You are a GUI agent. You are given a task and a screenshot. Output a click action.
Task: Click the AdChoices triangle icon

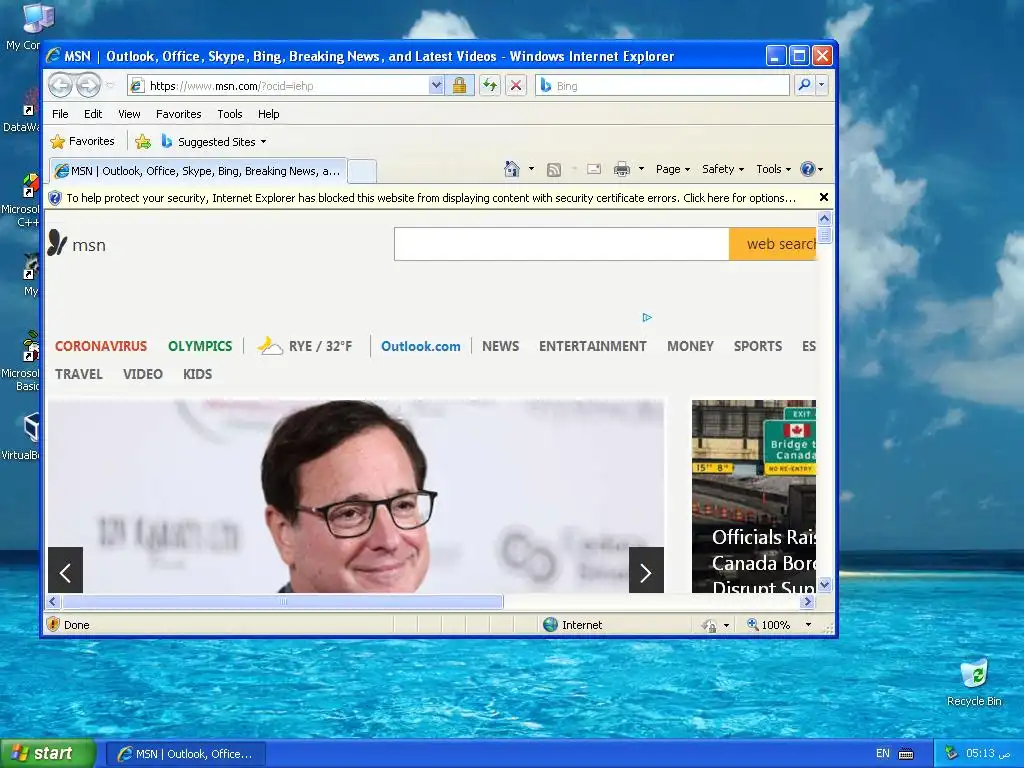pos(647,317)
